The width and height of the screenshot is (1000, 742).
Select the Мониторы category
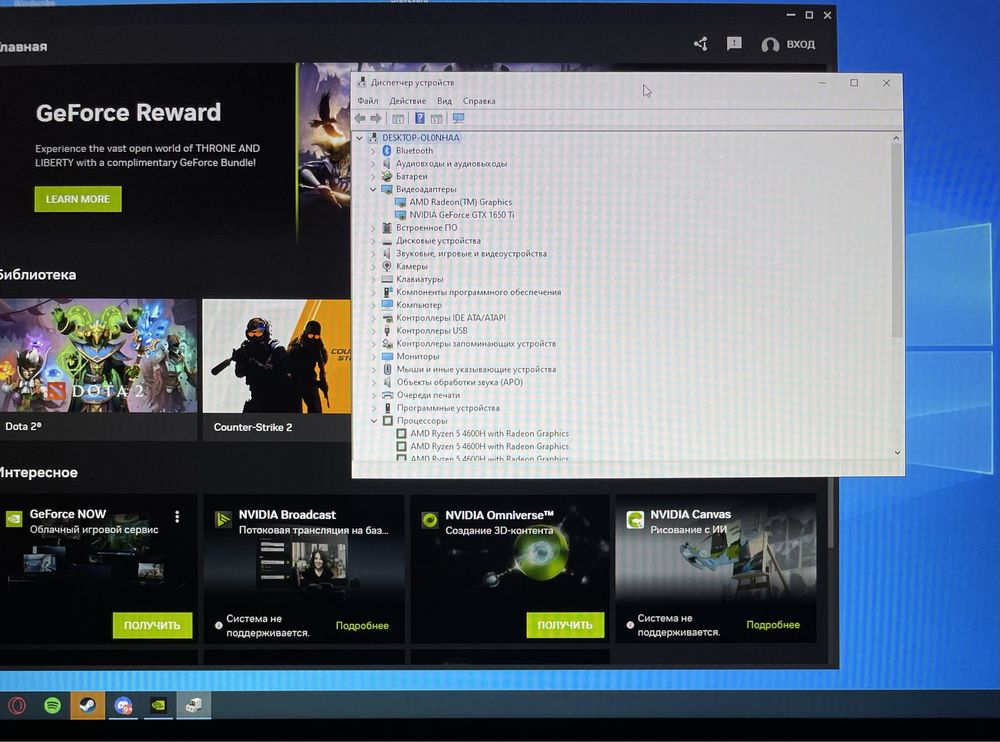click(x=418, y=356)
